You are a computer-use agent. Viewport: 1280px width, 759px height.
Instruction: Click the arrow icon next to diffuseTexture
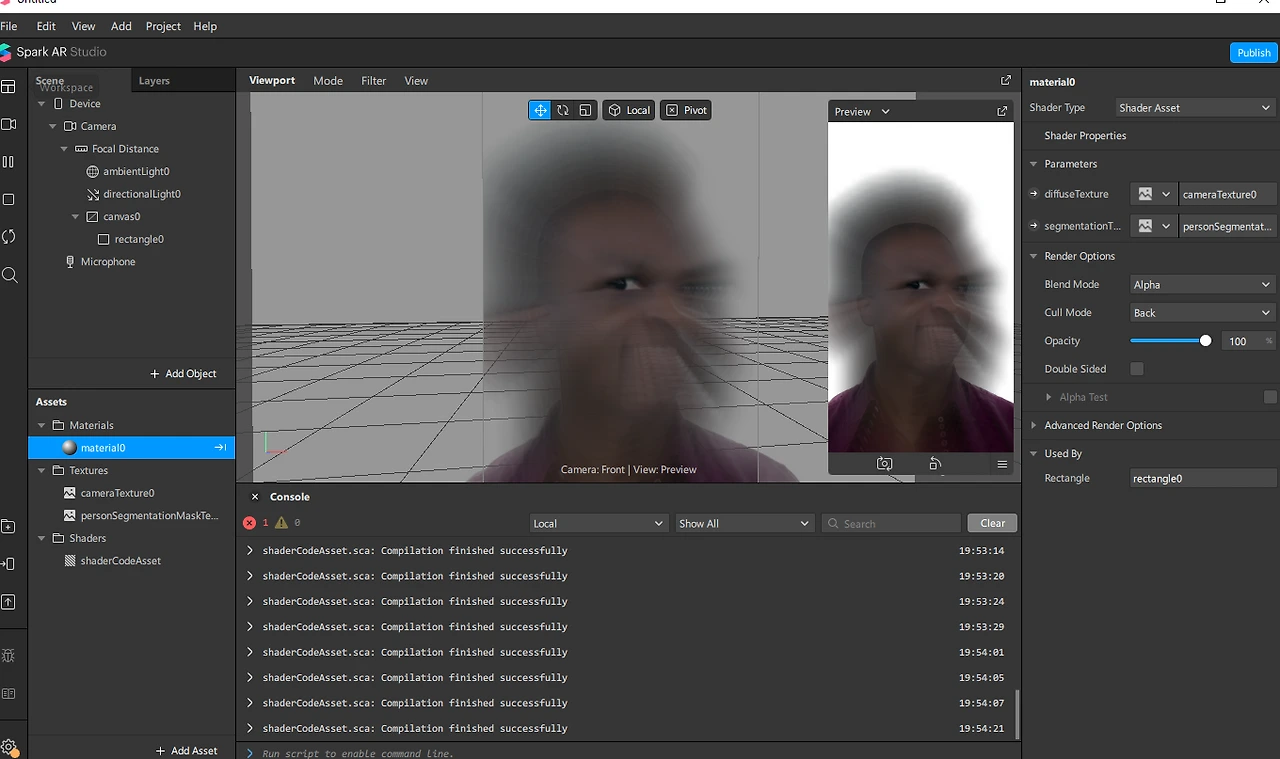[1035, 194]
